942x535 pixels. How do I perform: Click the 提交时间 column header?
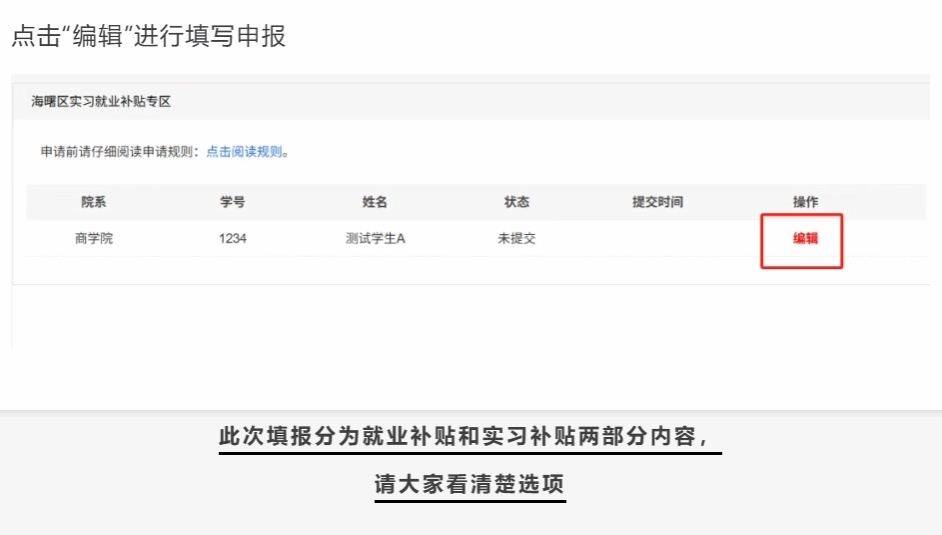[x=657, y=202]
